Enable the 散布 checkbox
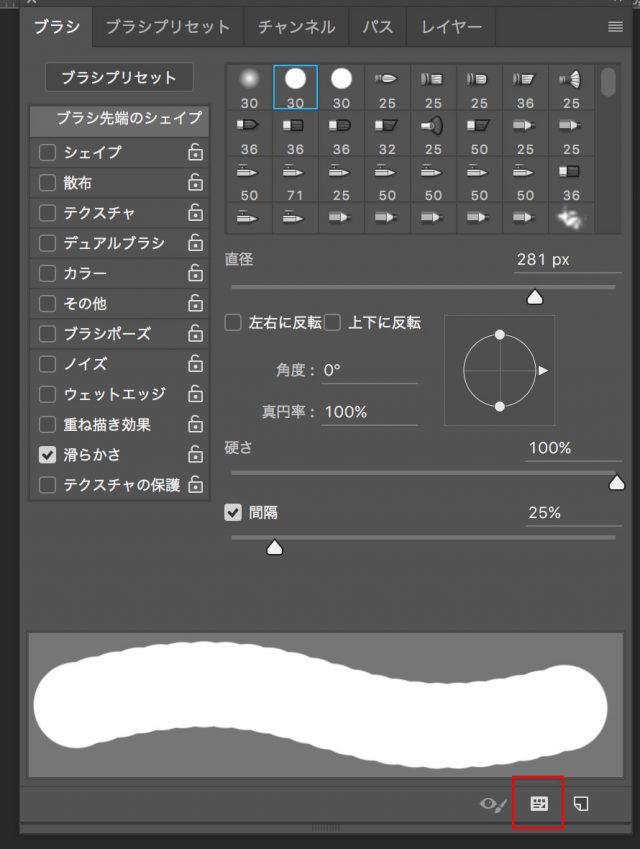Viewport: 640px width, 849px height. [47, 183]
